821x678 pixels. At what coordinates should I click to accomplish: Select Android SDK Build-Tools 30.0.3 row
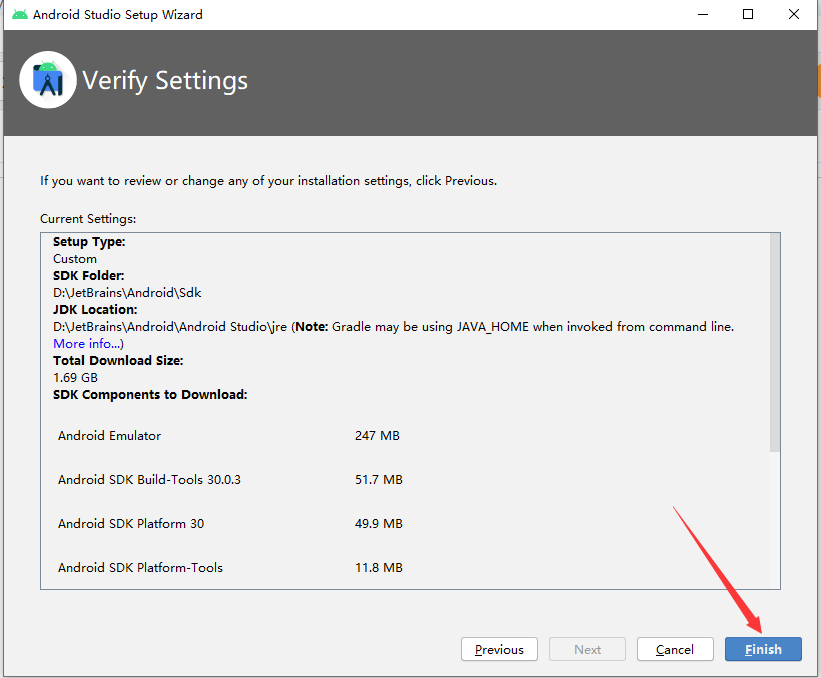click(230, 480)
